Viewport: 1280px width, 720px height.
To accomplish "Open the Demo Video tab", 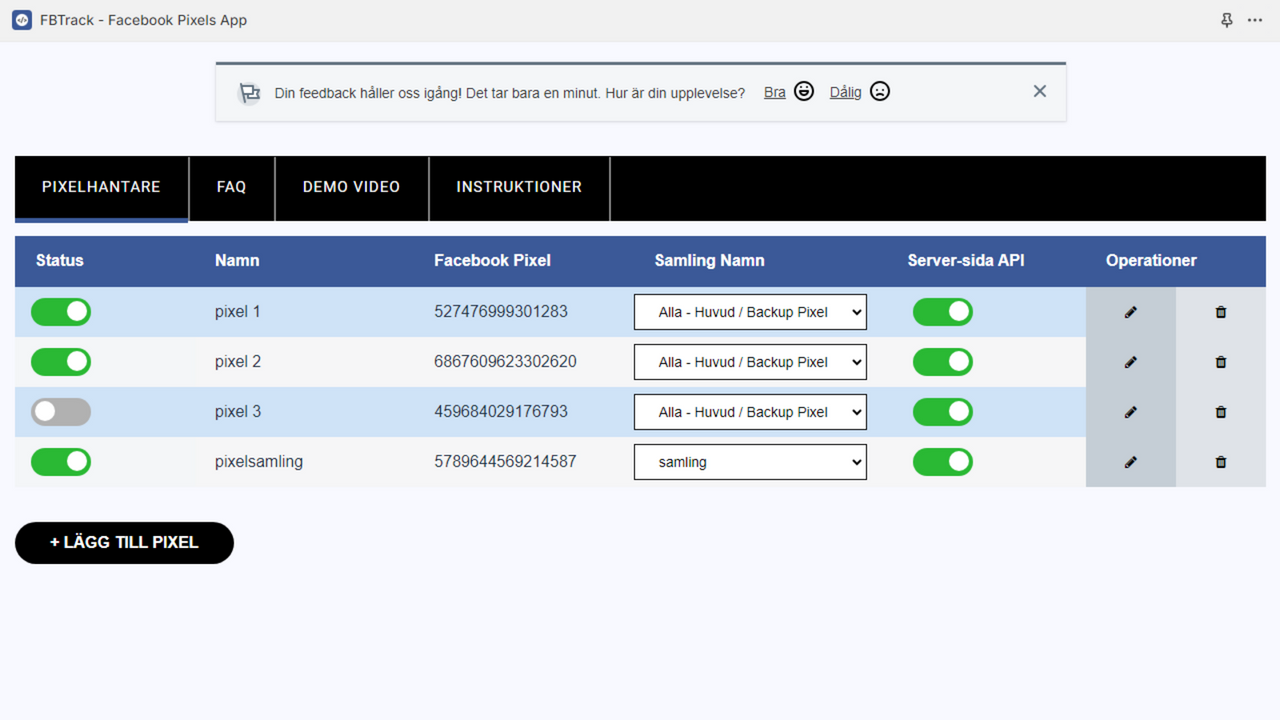I will pos(351,188).
